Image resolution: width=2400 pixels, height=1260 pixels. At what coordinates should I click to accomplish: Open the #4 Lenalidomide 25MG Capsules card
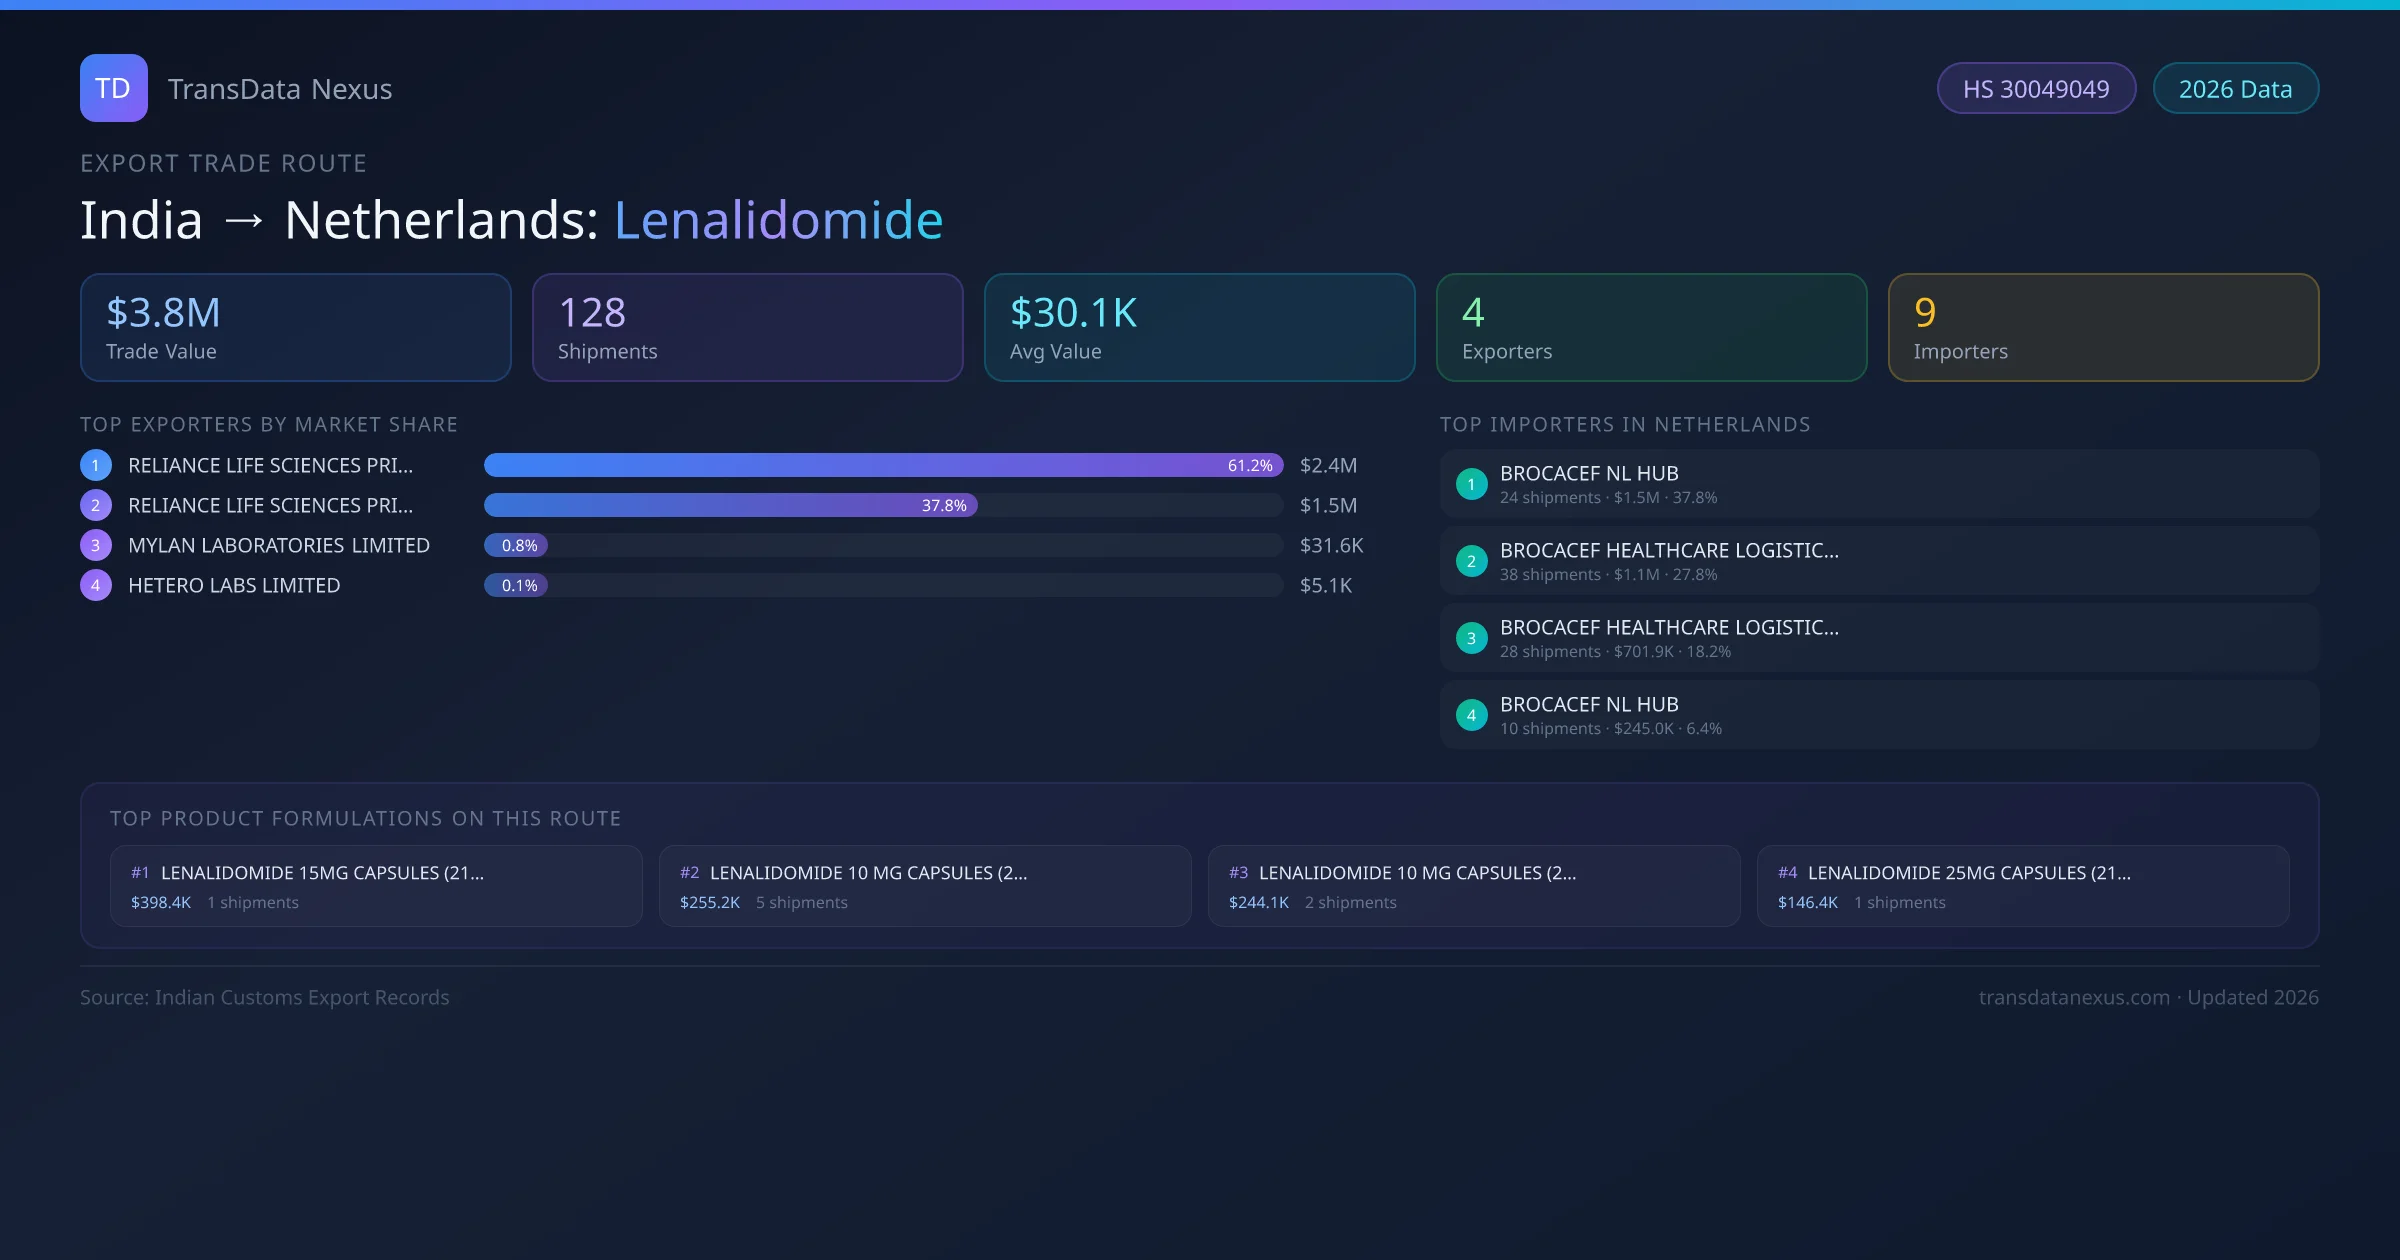[x=2022, y=886]
